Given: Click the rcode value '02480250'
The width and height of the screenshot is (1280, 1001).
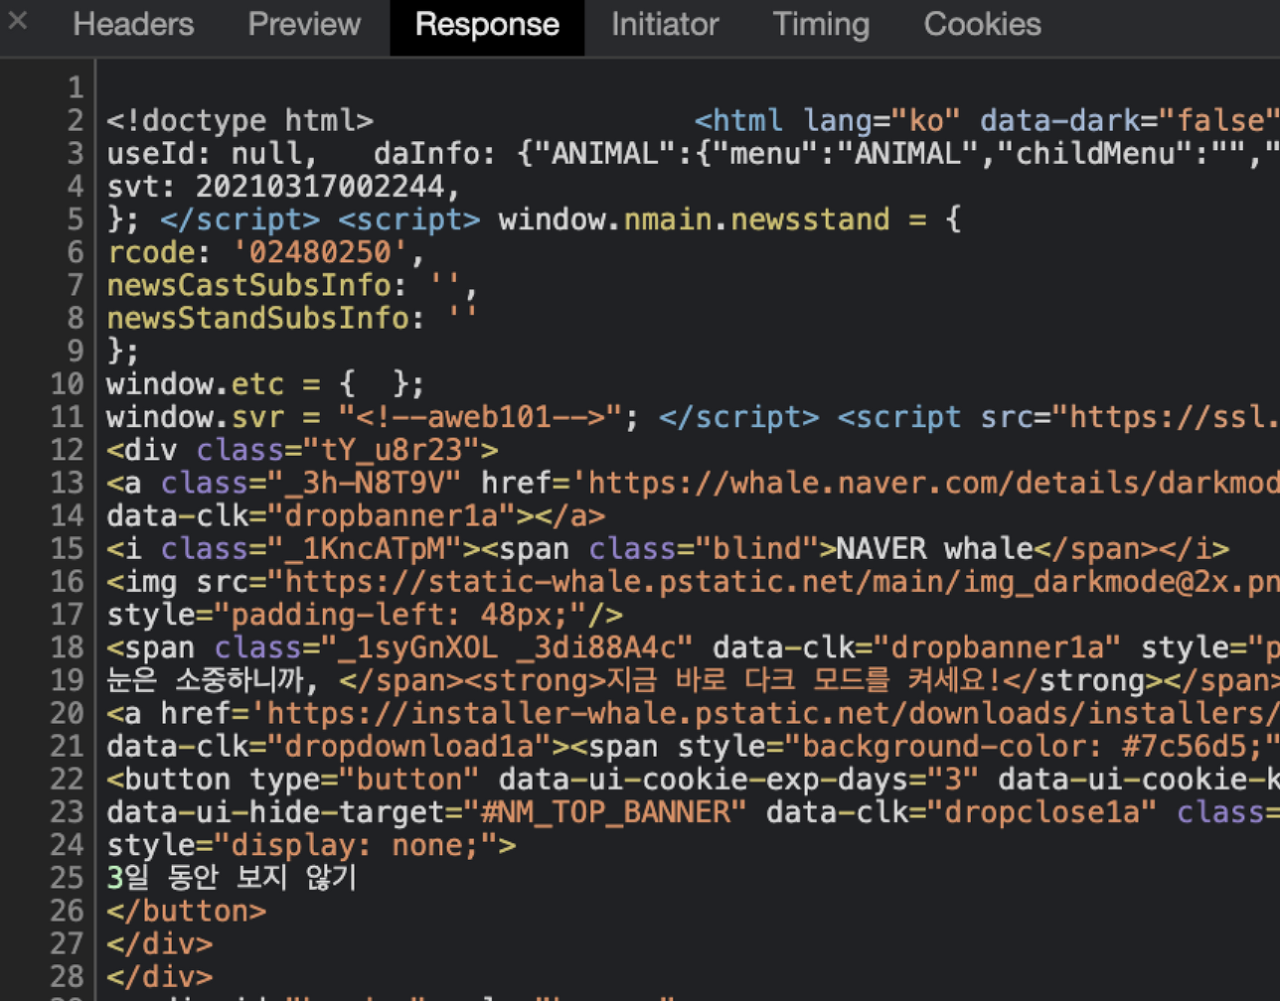Looking at the screenshot, I should click(319, 253).
